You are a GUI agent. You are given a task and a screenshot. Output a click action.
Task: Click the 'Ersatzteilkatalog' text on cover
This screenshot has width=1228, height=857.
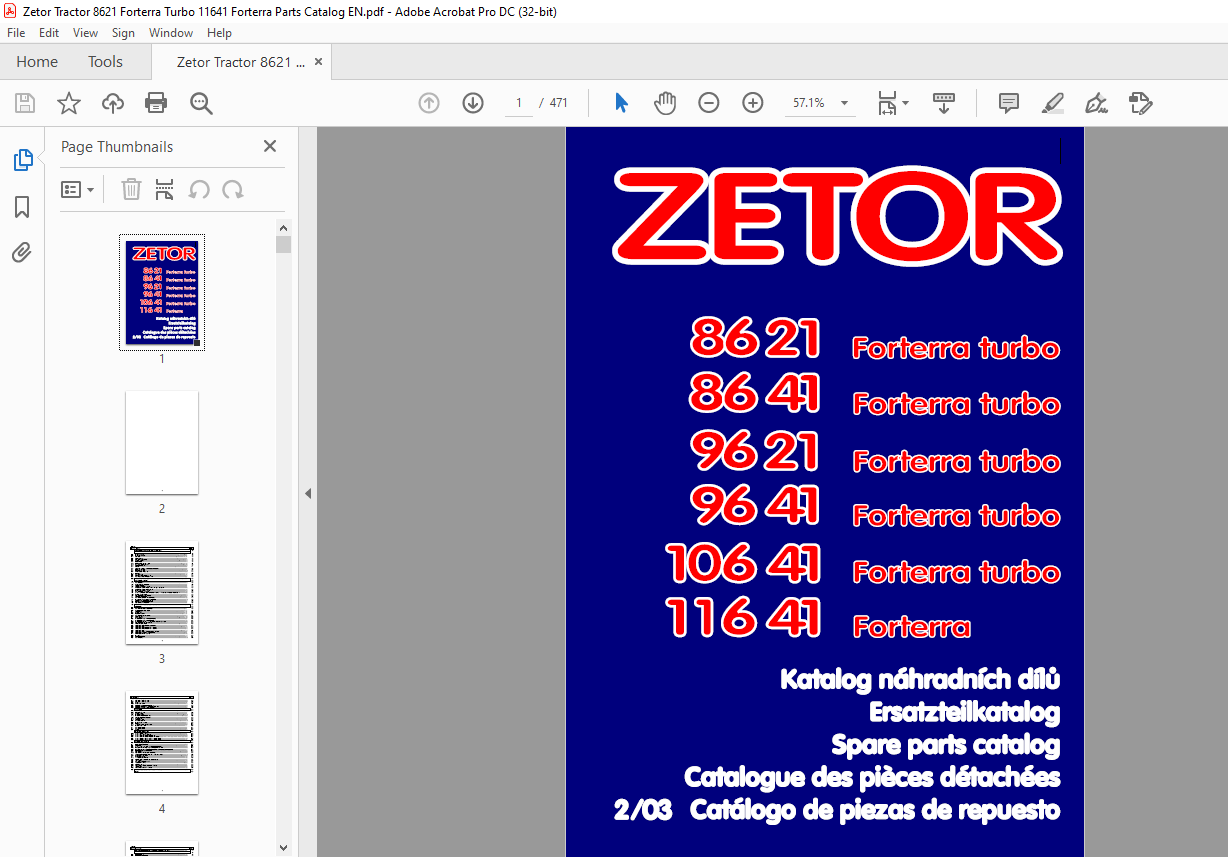[964, 712]
